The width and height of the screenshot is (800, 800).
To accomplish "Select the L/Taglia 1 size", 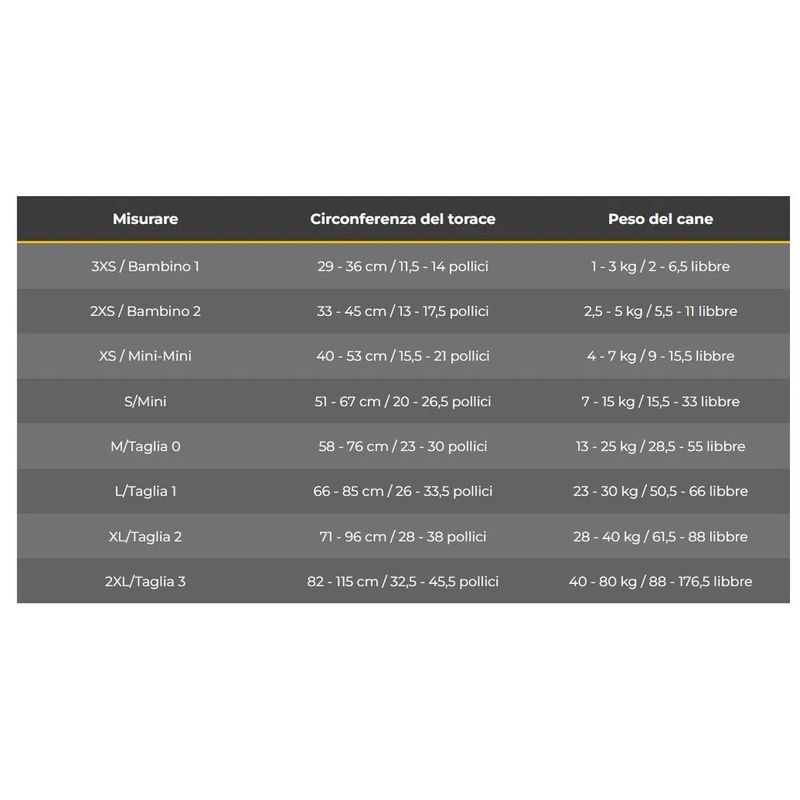I will (x=145, y=491).
